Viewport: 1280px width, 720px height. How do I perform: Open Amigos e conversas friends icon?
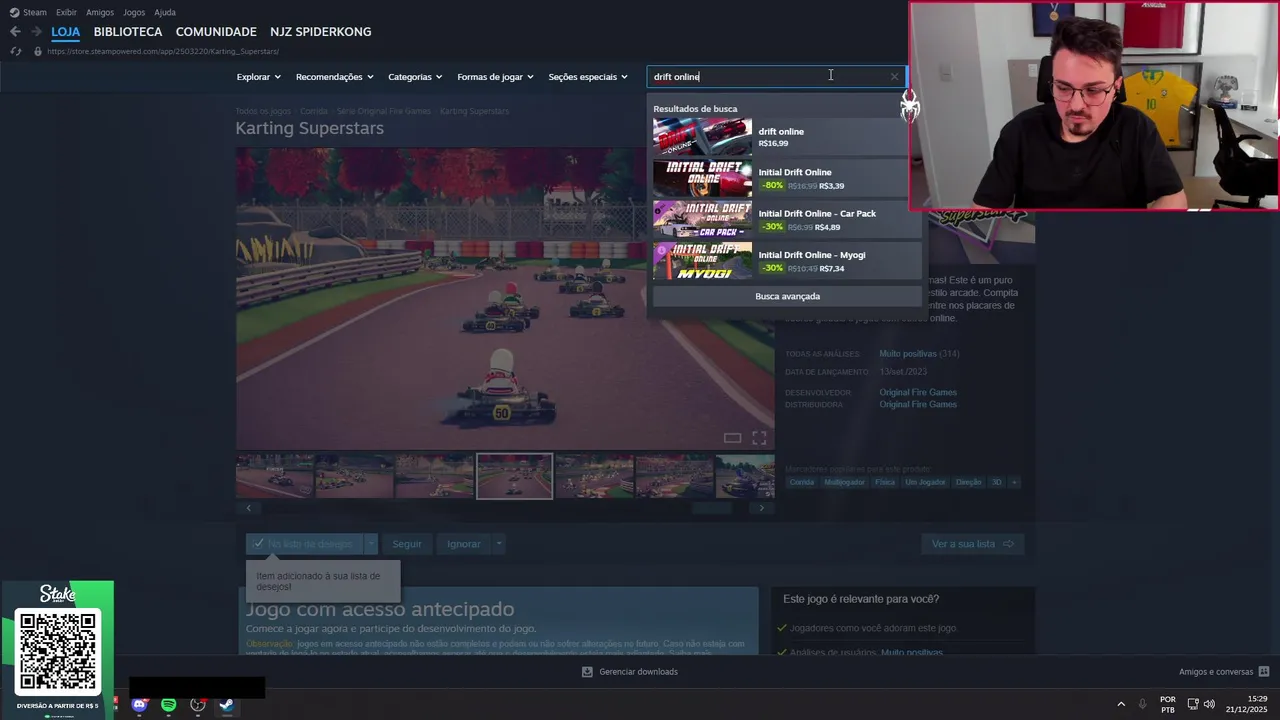1264,672
